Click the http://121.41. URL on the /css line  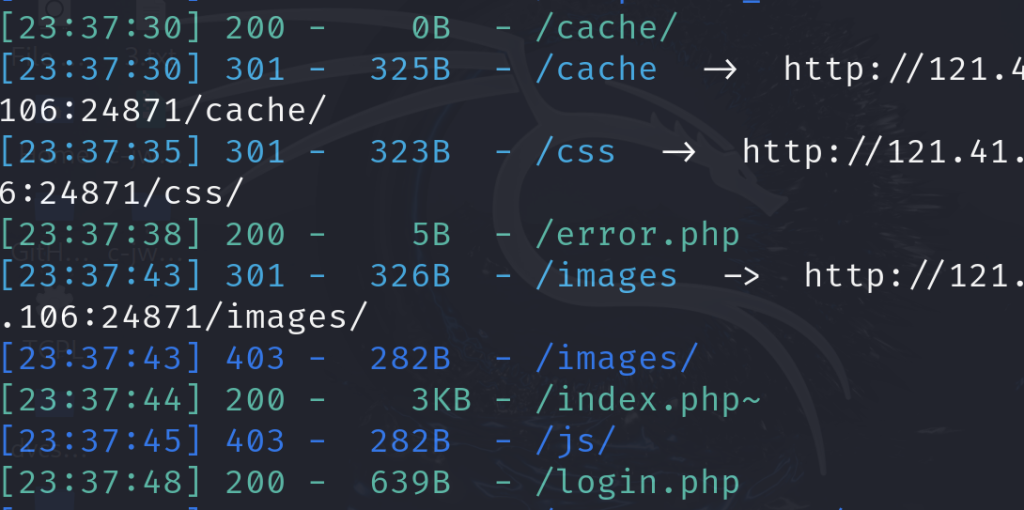882,152
